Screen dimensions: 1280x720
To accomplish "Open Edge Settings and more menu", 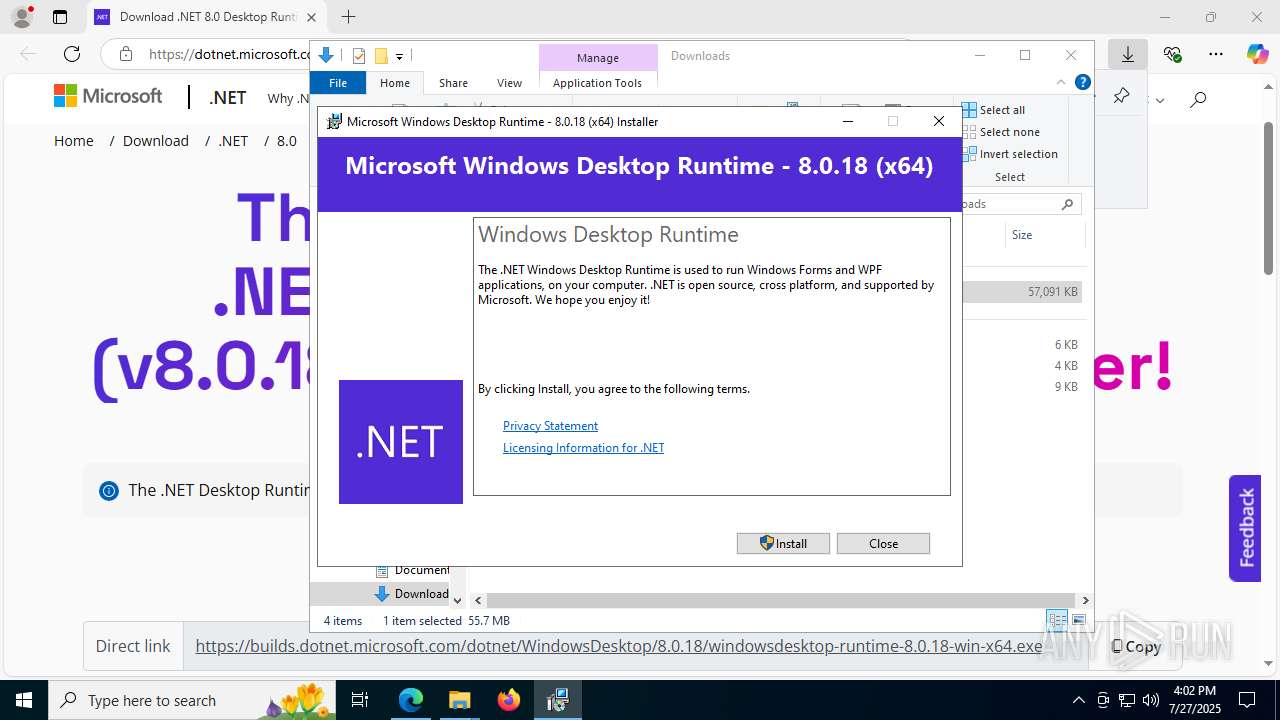I will pyautogui.click(x=1215, y=54).
